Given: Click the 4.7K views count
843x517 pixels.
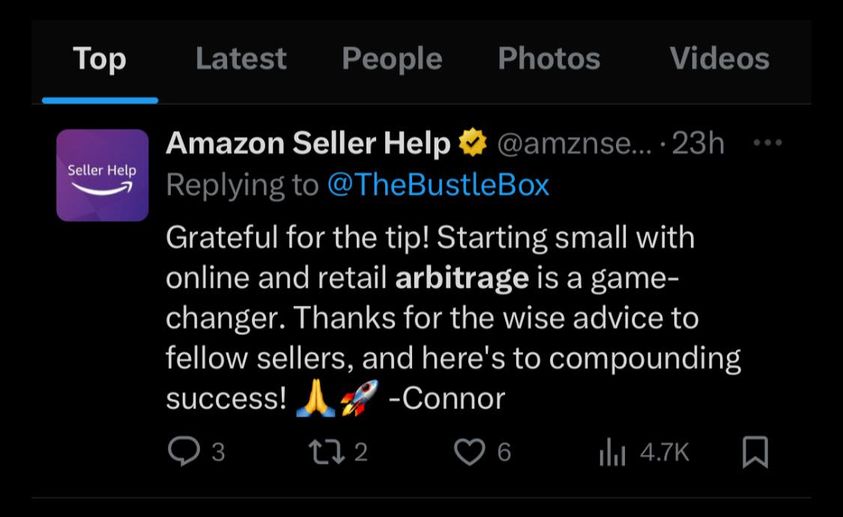Looking at the screenshot, I should pyautogui.click(x=665, y=452).
